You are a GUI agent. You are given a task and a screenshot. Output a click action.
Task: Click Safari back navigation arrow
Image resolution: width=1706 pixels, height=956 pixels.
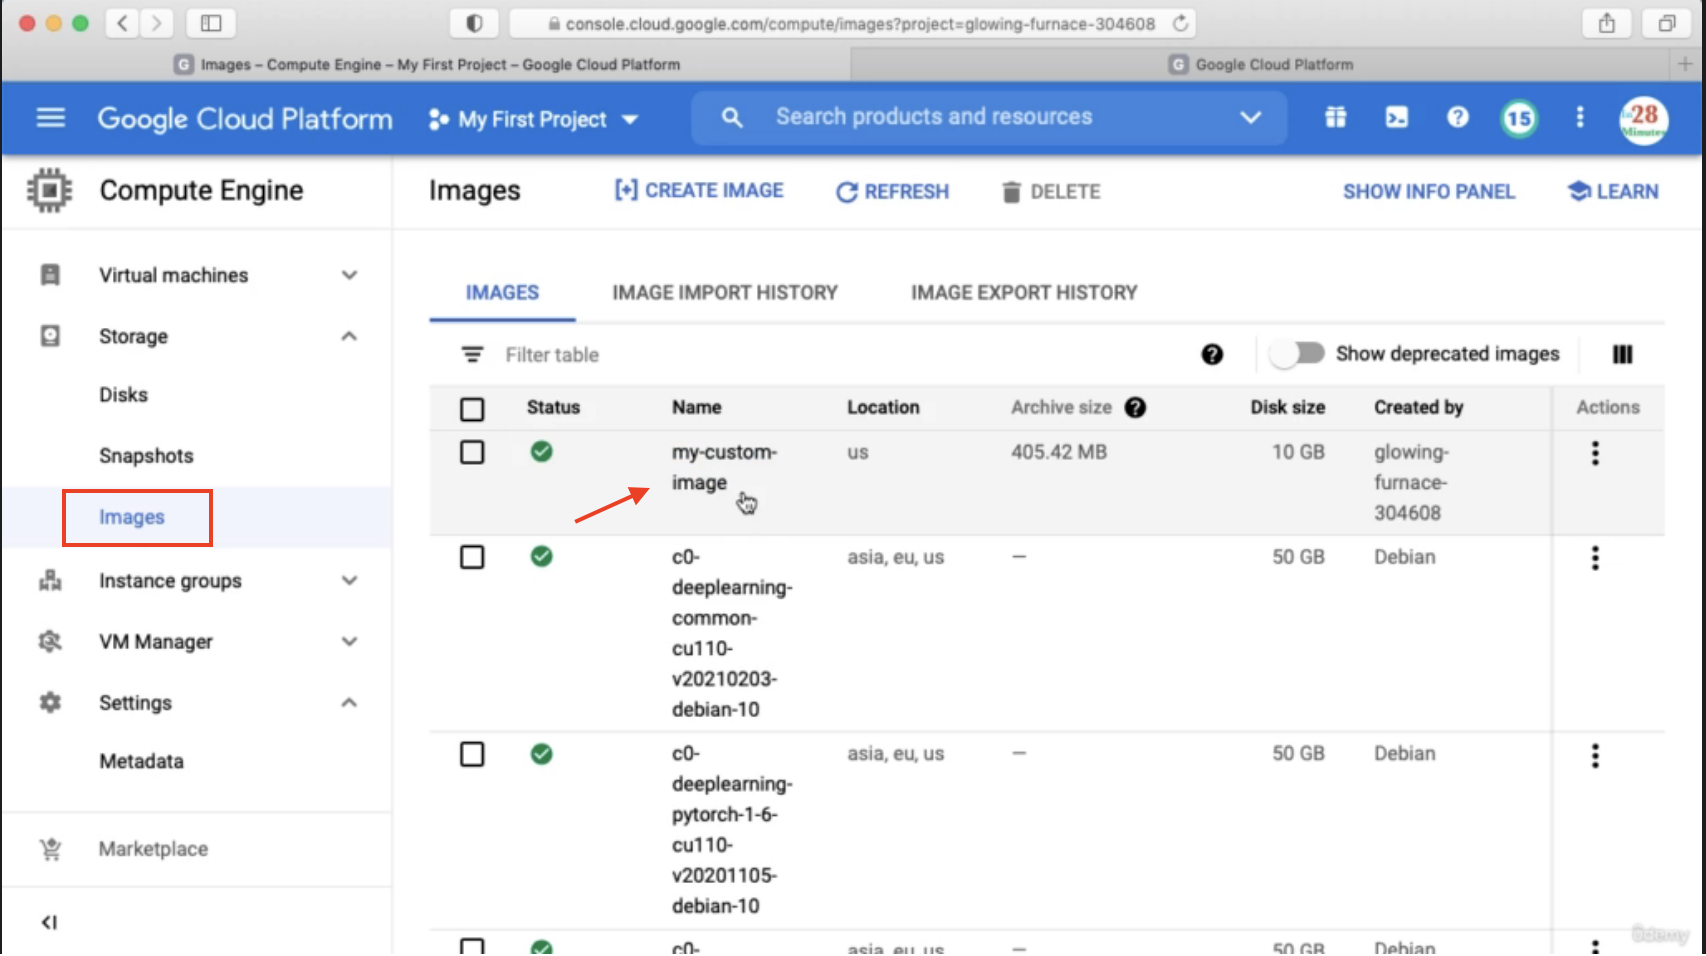122,23
